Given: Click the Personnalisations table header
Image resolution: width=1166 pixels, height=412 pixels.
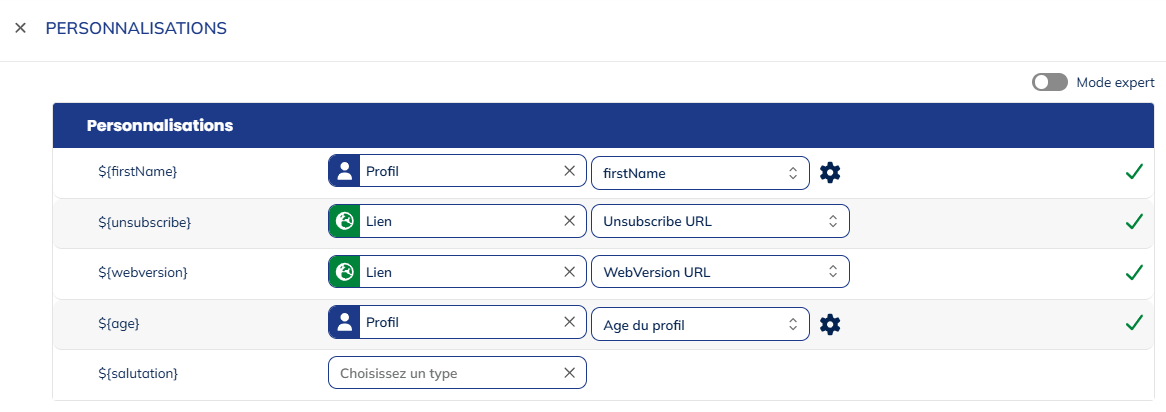Looking at the screenshot, I should pos(160,126).
